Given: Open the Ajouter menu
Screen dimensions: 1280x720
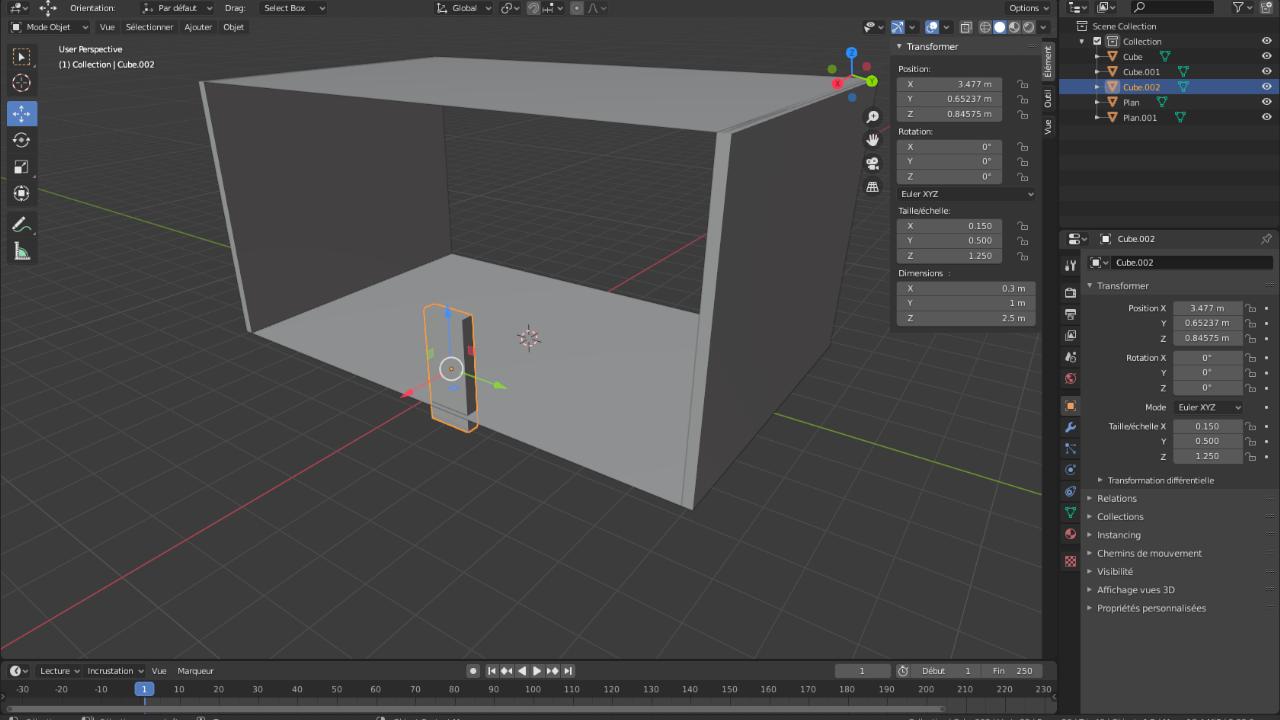Looking at the screenshot, I should pos(198,27).
